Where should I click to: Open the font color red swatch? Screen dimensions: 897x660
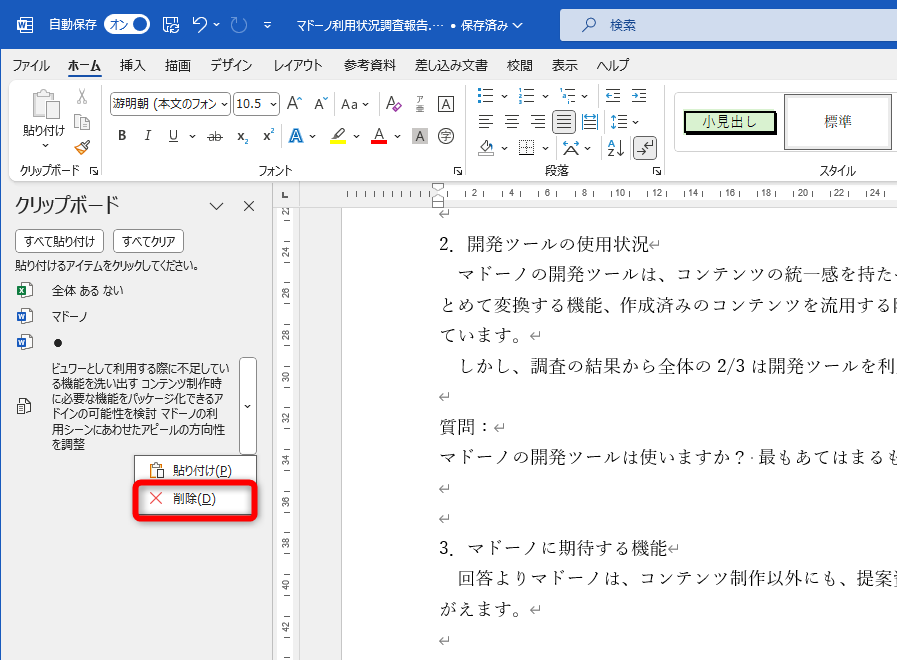pos(379,136)
